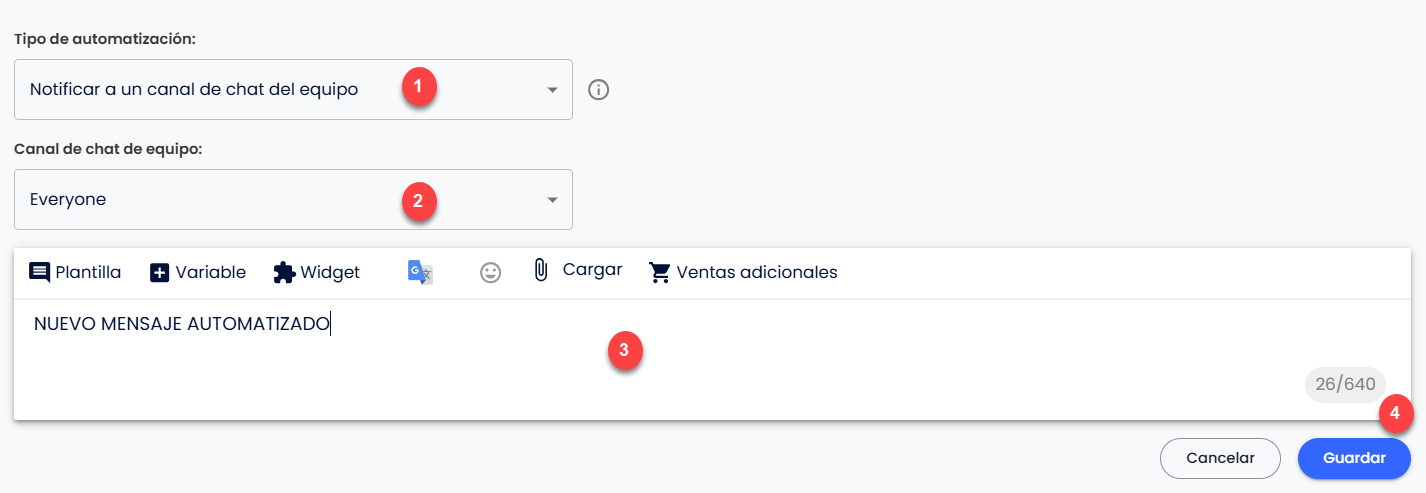Screen dimensions: 1426x493
Task: Click the Cancelar button
Action: tap(1220, 458)
